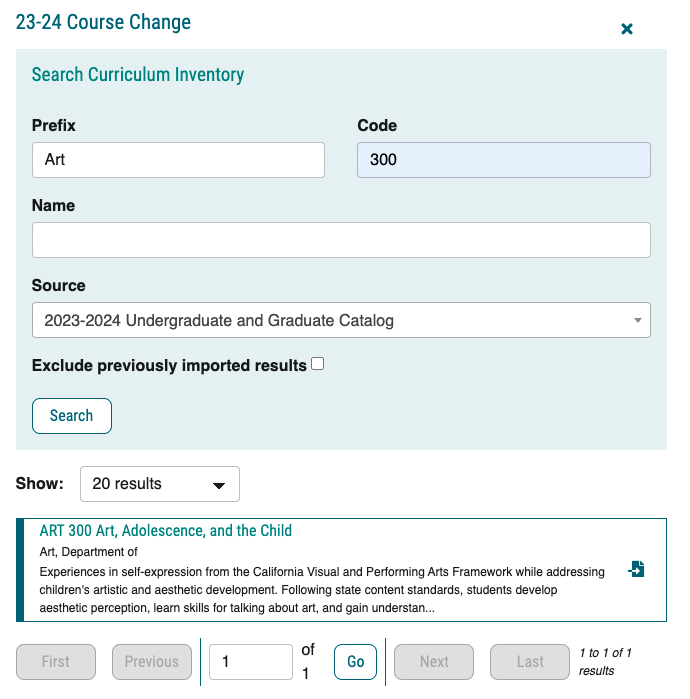Click the Prefix field containing Art
The height and width of the screenshot is (699, 690).
tap(178, 160)
